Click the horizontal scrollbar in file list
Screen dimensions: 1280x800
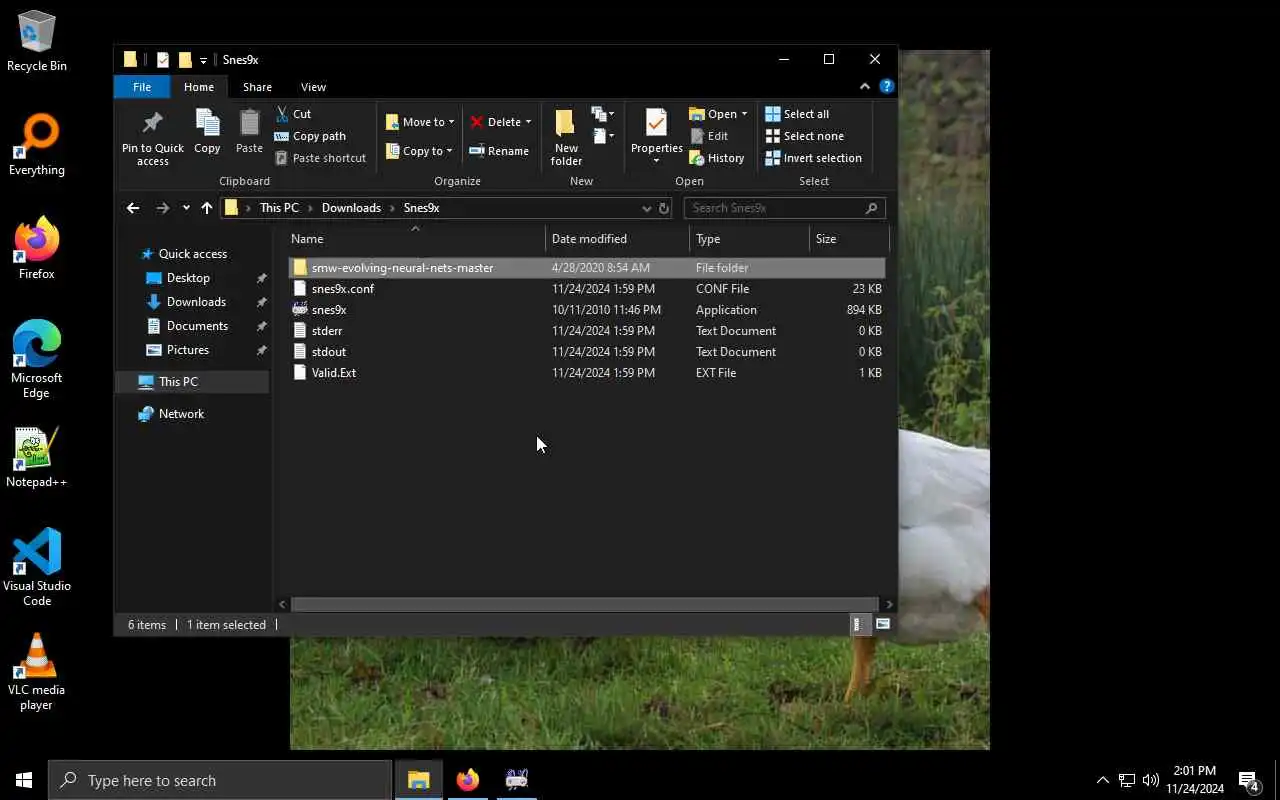click(584, 604)
